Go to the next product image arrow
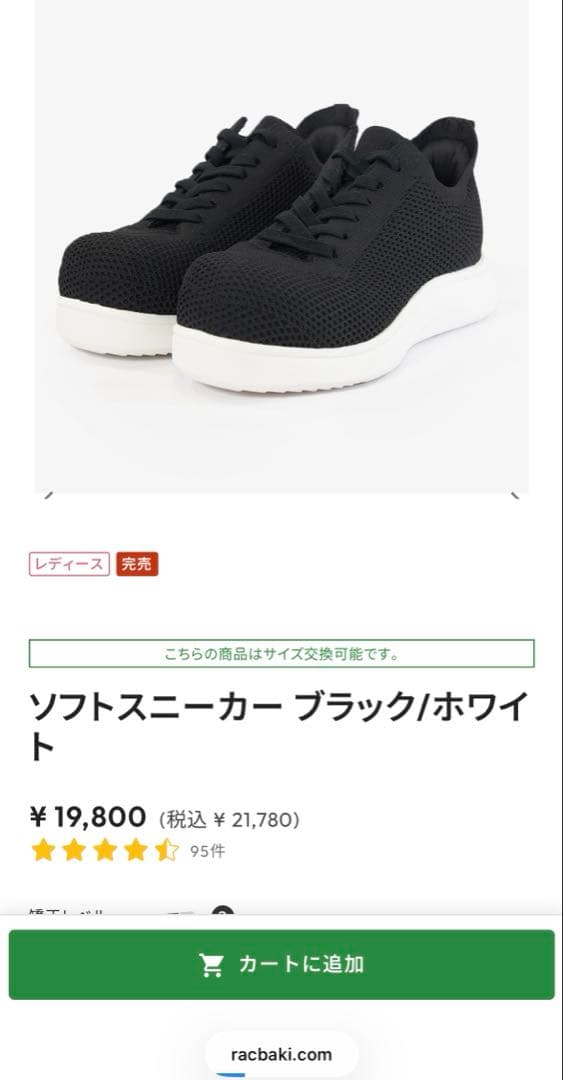Image resolution: width=563 pixels, height=1080 pixels. pos(515,495)
